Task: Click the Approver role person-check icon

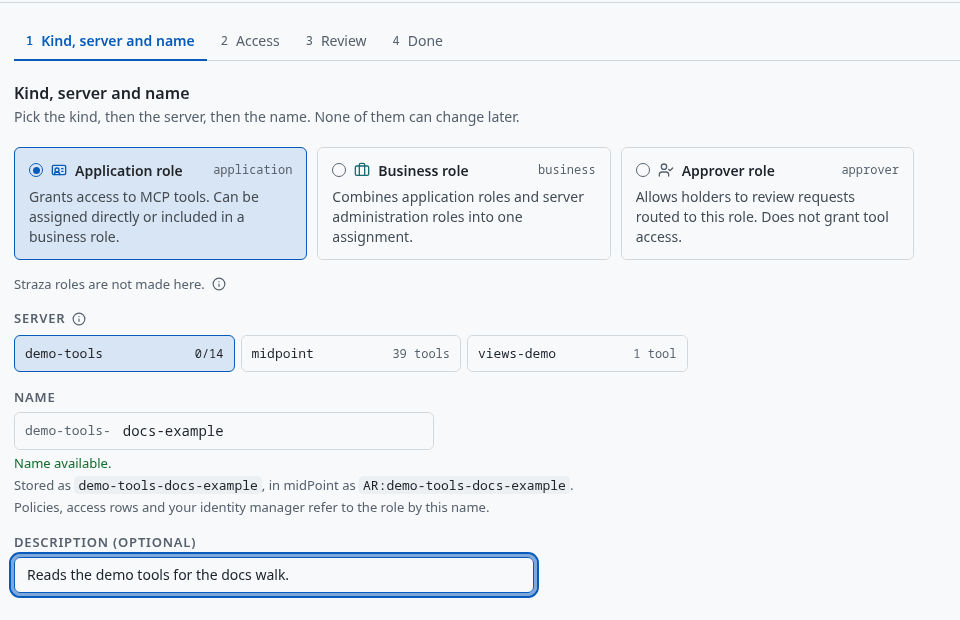Action: tap(666, 170)
